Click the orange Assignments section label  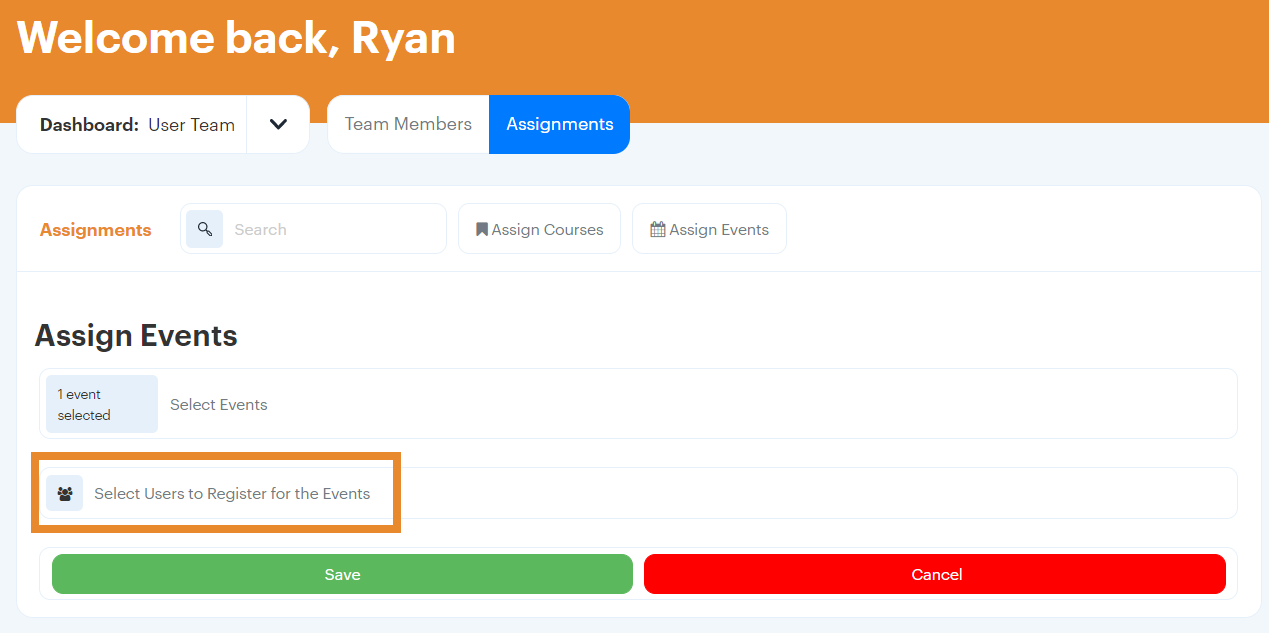[96, 230]
